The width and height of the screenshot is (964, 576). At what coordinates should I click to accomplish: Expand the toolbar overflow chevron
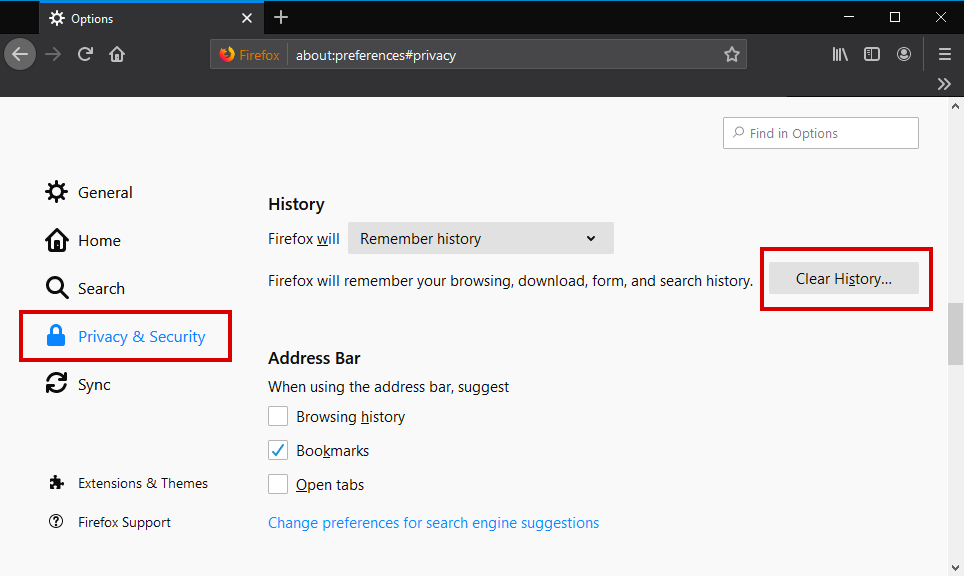point(944,84)
